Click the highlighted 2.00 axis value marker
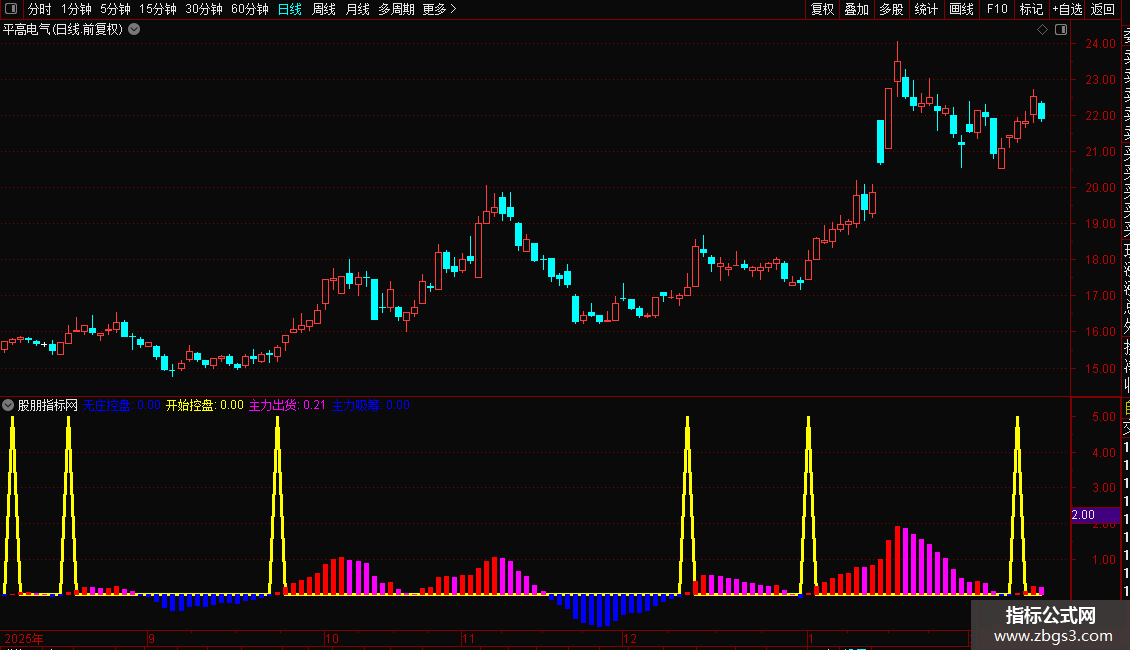 pyautogui.click(x=1094, y=515)
